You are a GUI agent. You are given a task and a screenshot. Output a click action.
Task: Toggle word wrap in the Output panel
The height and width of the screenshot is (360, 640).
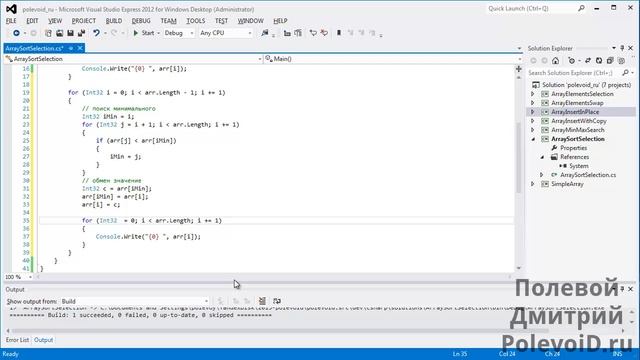[277, 301]
